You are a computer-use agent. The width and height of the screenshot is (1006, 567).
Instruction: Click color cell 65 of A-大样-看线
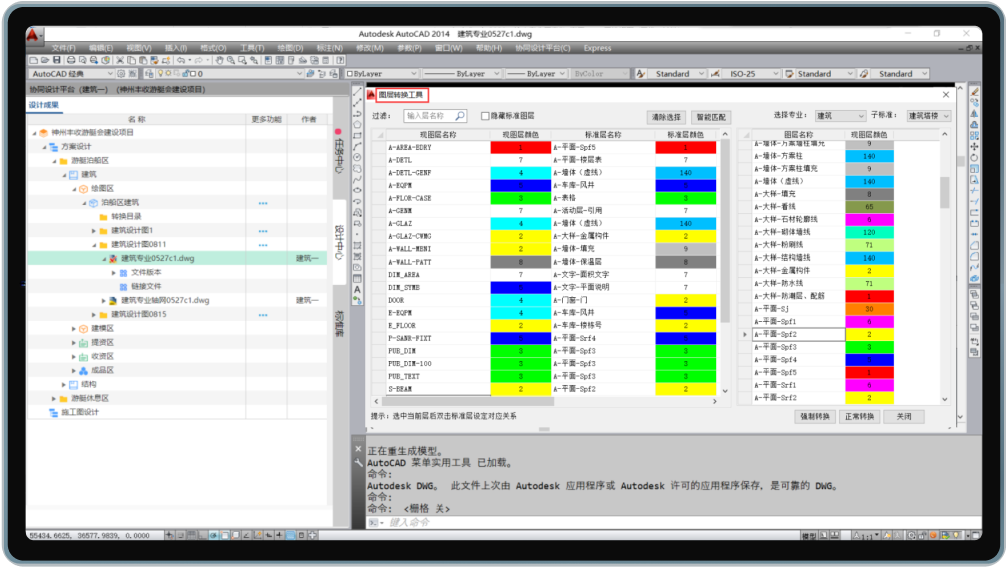869,207
